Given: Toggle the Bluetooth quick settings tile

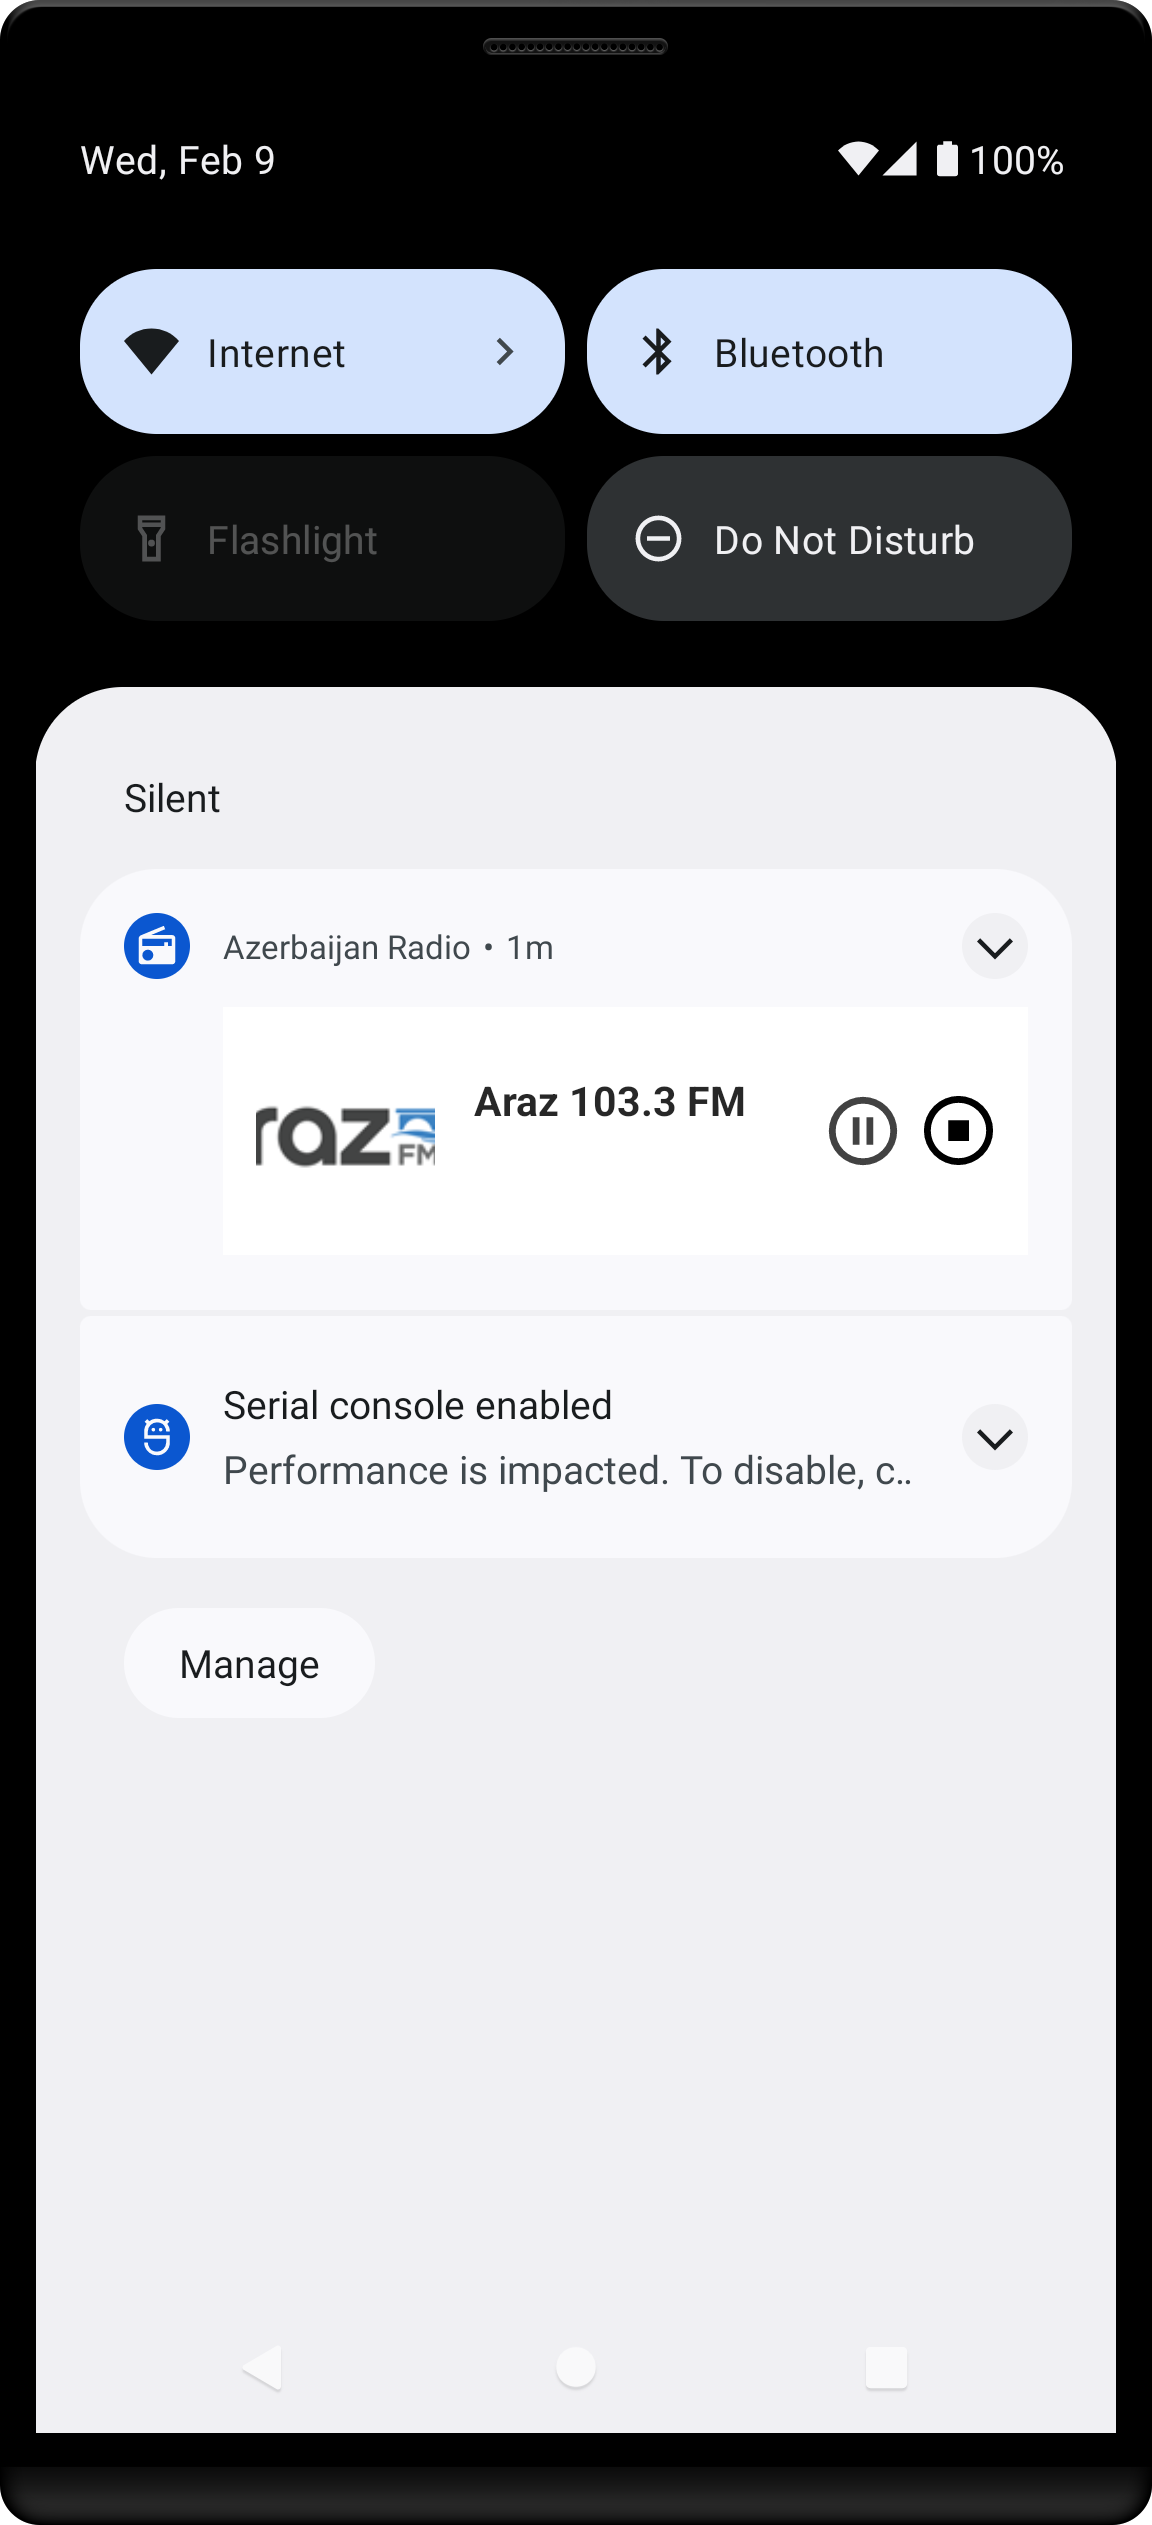Looking at the screenshot, I should click(x=829, y=352).
